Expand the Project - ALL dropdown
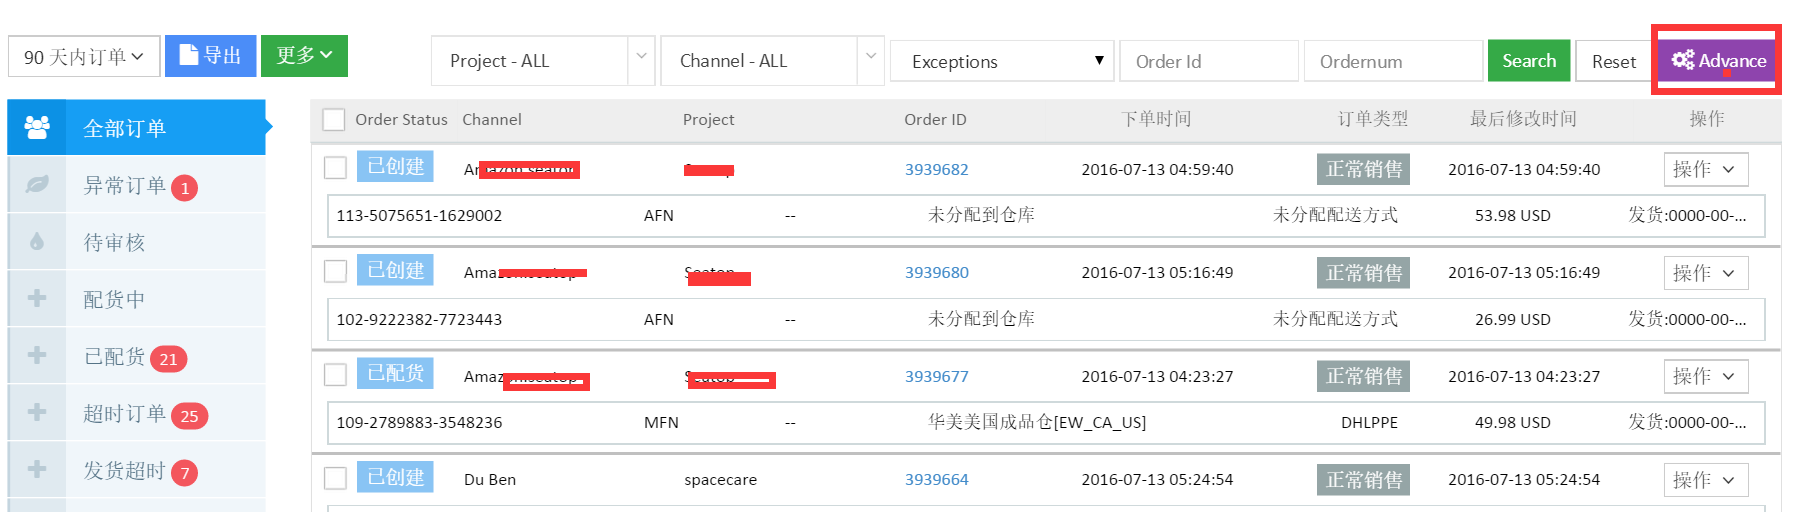This screenshot has height=512, width=1797. (x=543, y=61)
